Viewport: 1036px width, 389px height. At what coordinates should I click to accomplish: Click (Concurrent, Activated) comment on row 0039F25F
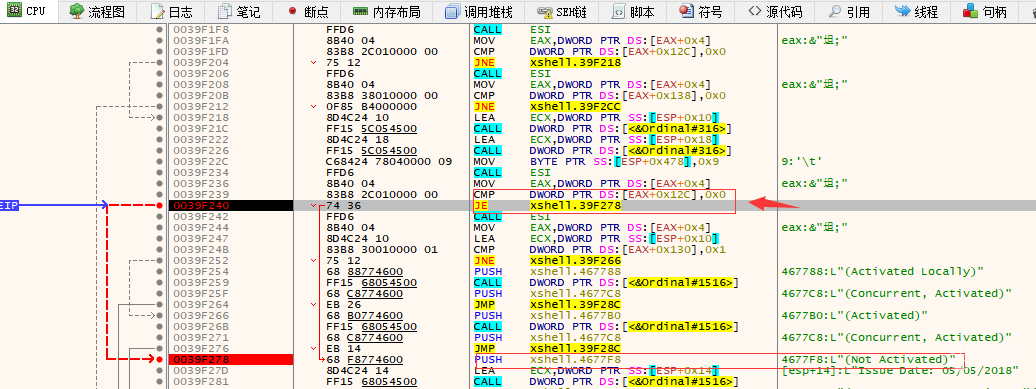[x=897, y=293]
